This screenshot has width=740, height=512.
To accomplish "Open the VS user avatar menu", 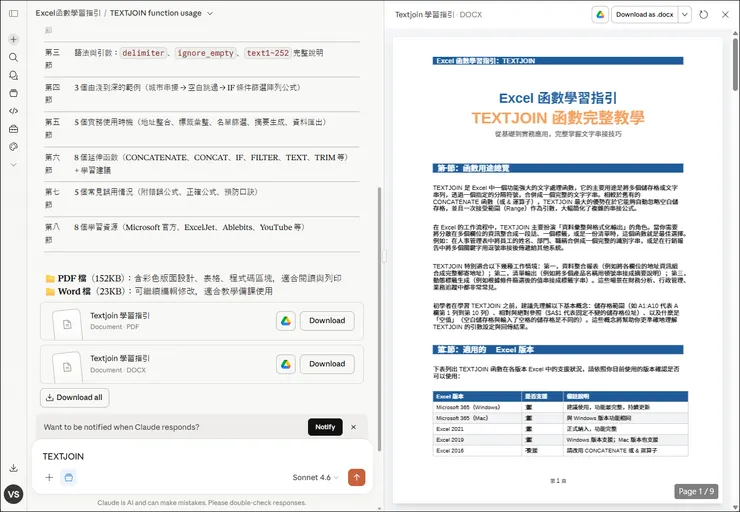I will coord(13,494).
